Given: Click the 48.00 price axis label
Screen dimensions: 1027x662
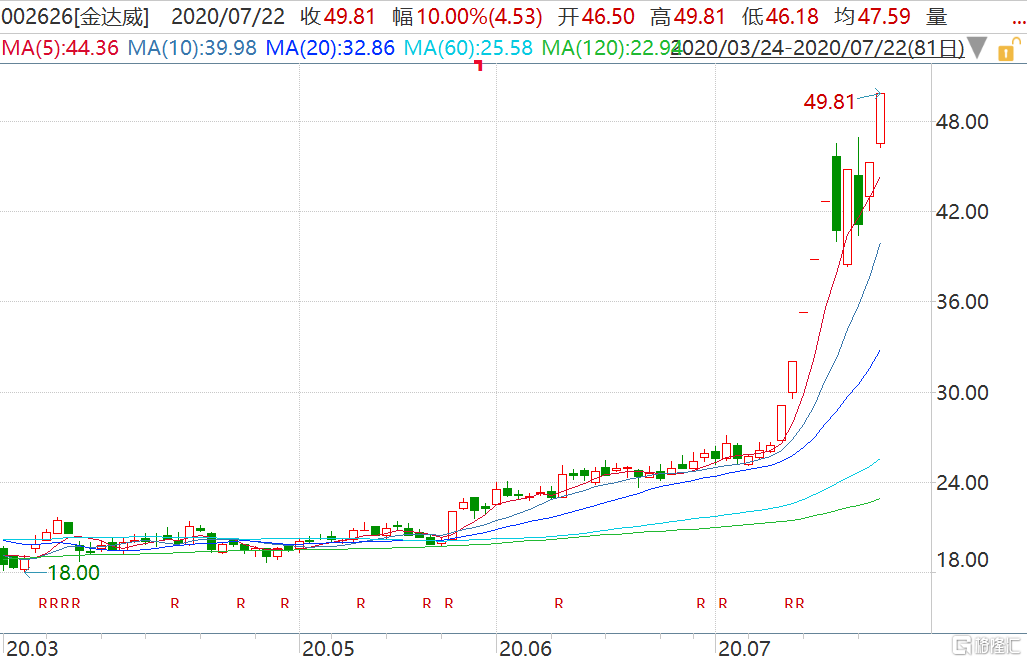Looking at the screenshot, I should 962,122.
